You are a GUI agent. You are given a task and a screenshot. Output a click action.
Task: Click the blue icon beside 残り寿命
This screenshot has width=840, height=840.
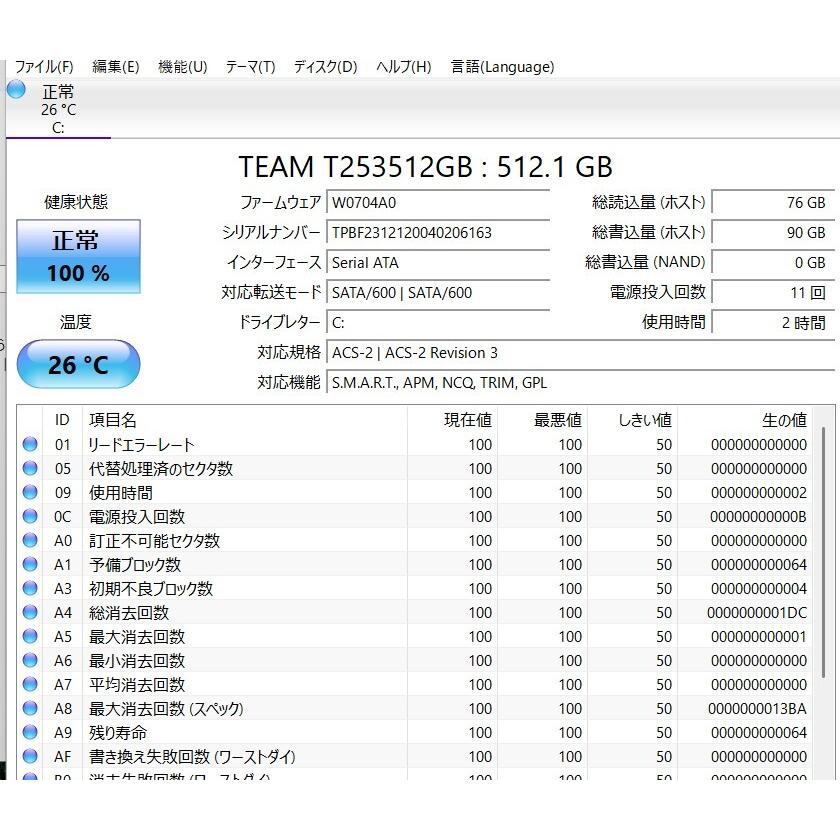point(30,732)
